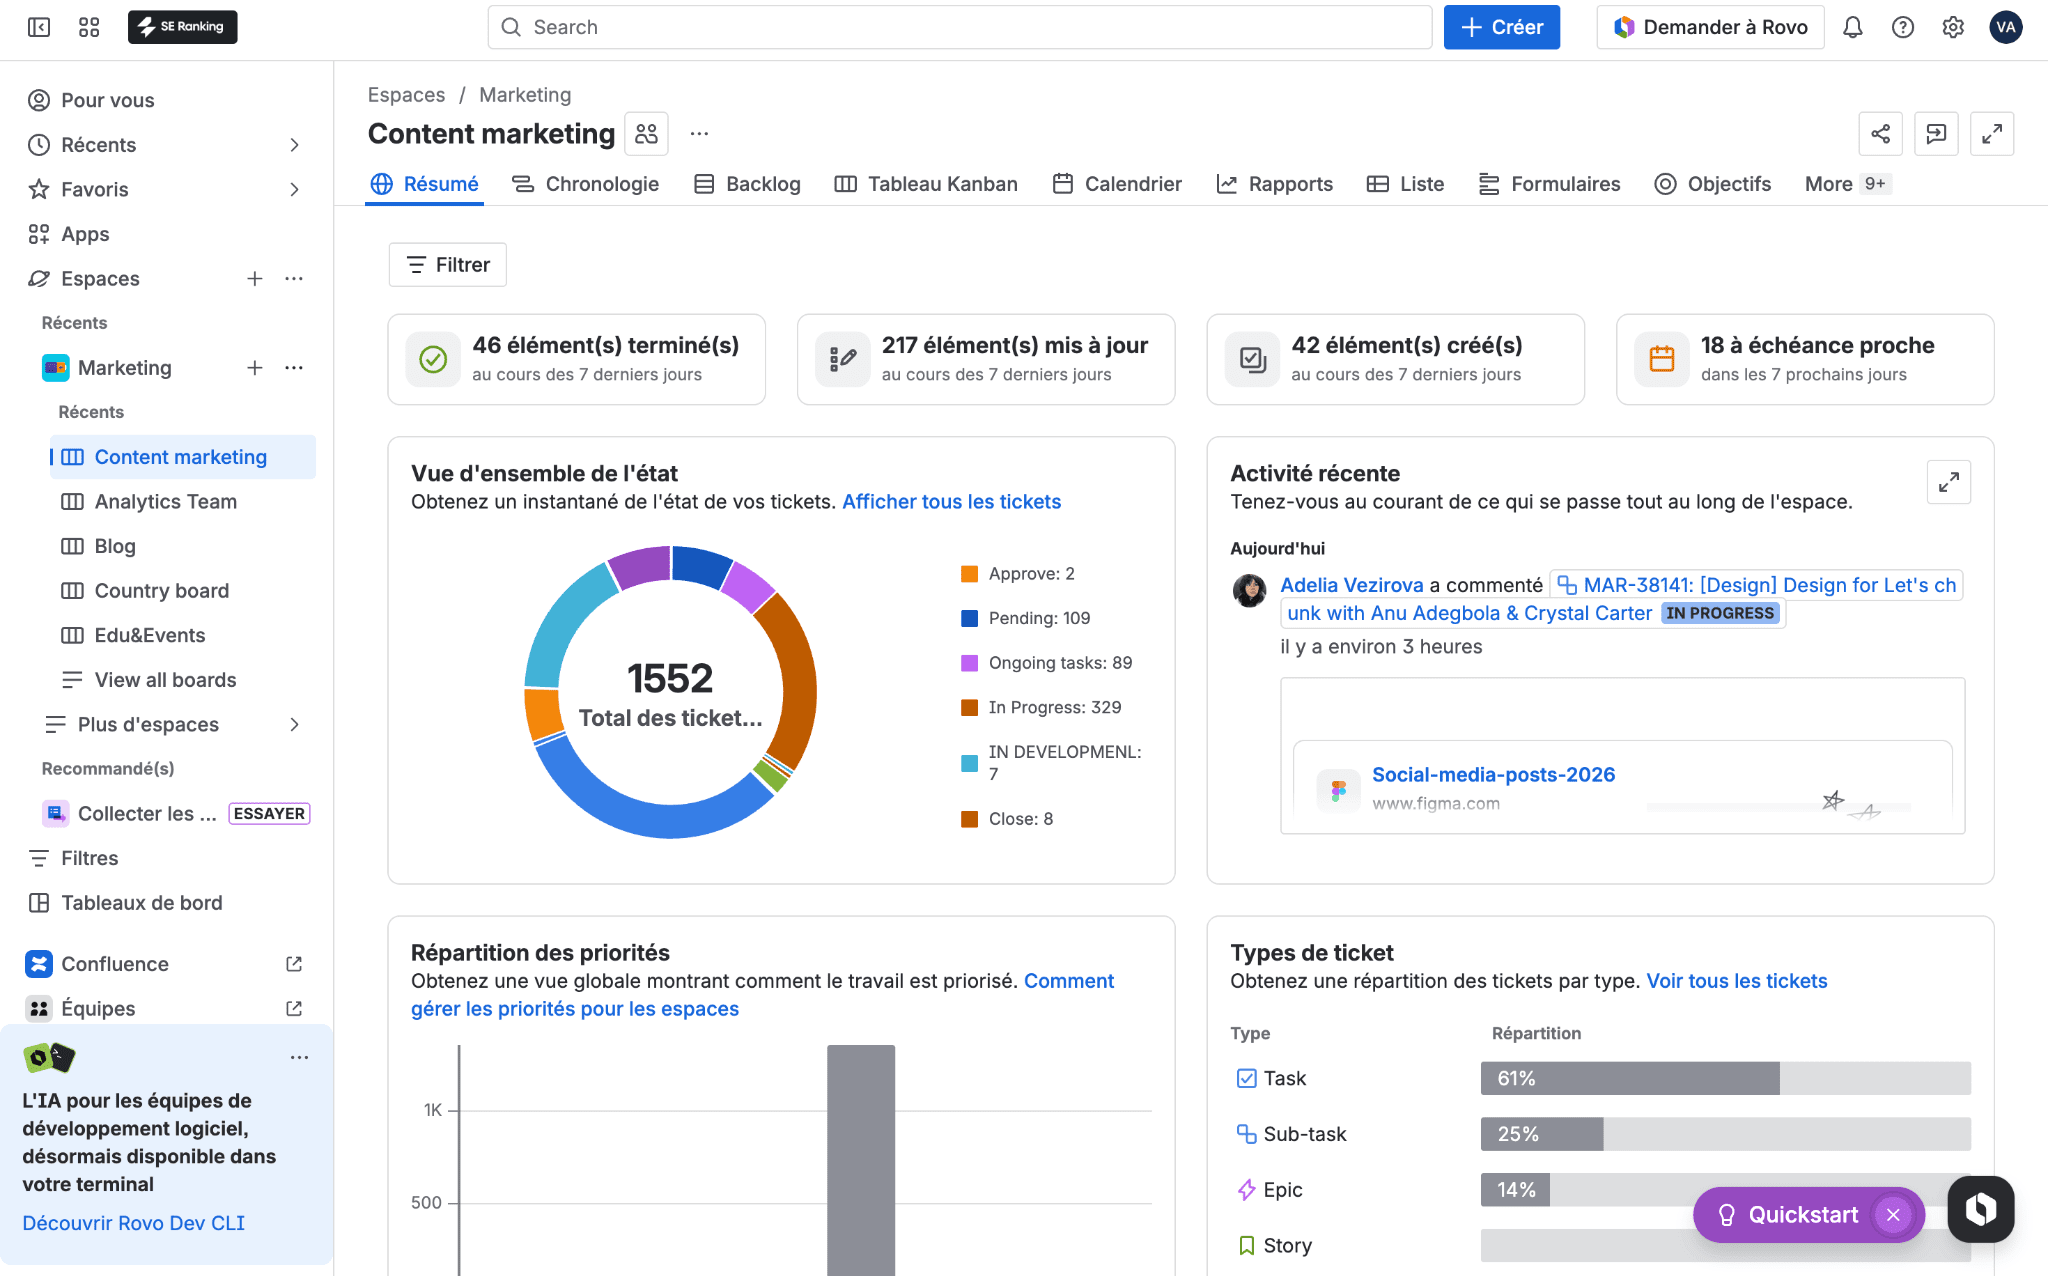Image resolution: width=2048 pixels, height=1276 pixels.
Task: Click the Créer button
Action: [1501, 27]
